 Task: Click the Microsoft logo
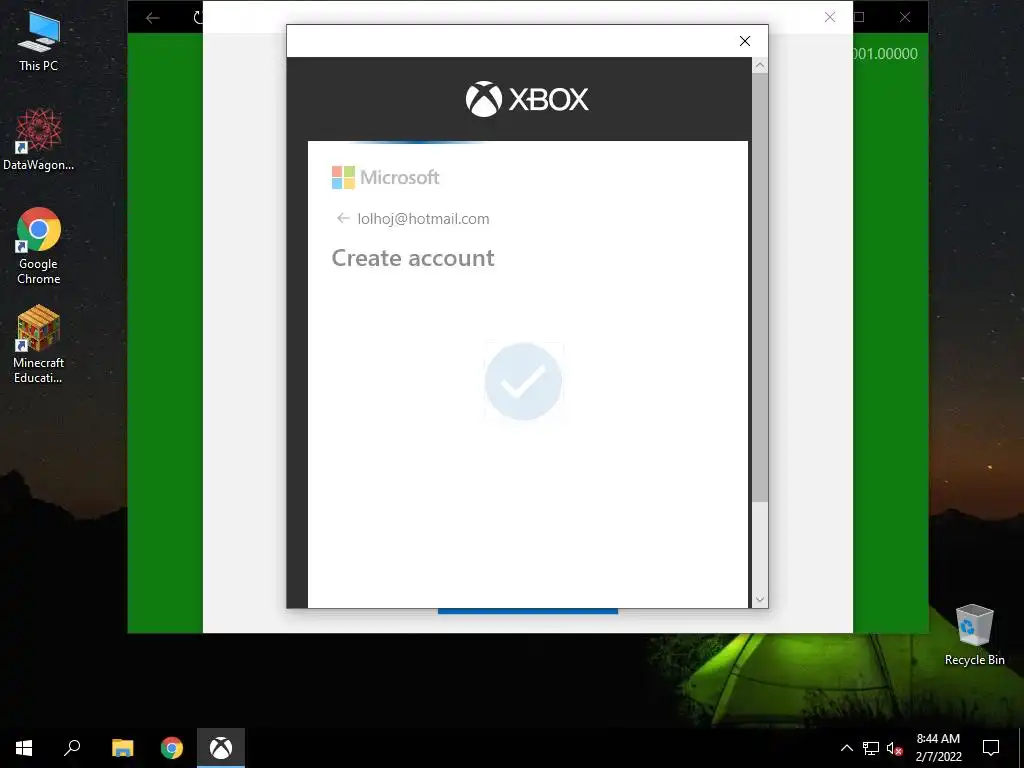(x=385, y=178)
